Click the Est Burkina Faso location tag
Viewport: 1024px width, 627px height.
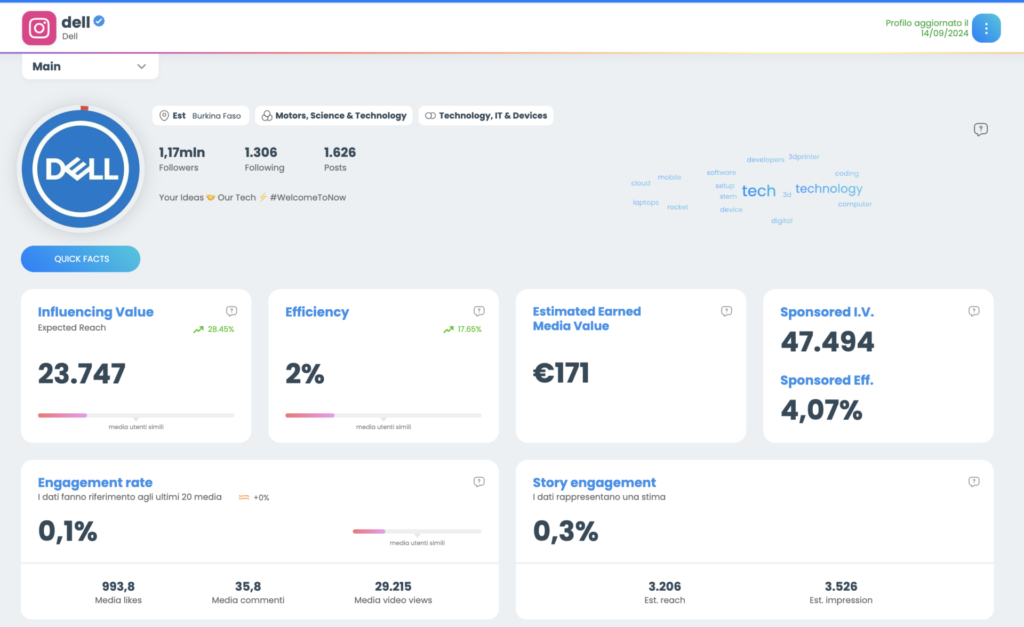[x=200, y=116]
